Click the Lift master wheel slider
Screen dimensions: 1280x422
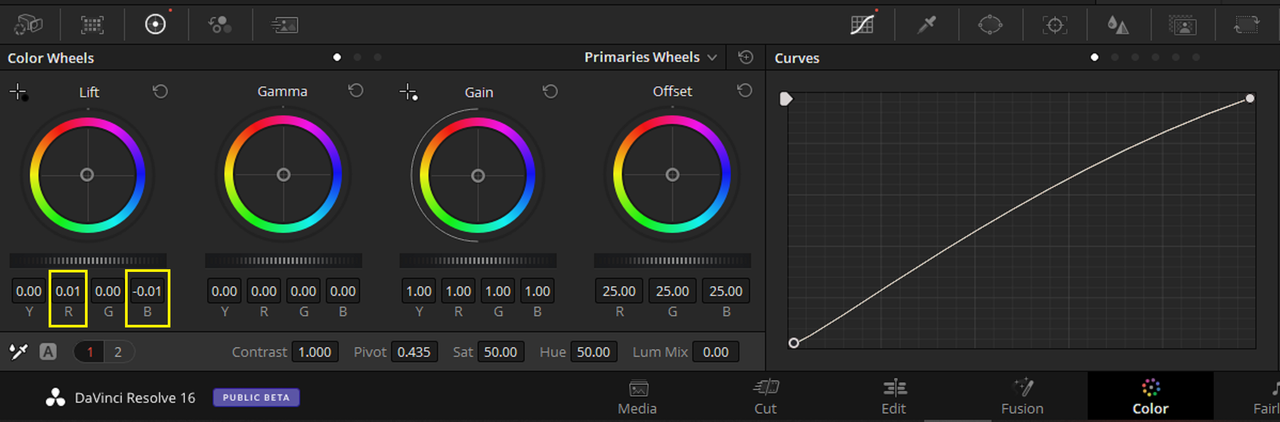pyautogui.click(x=87, y=260)
